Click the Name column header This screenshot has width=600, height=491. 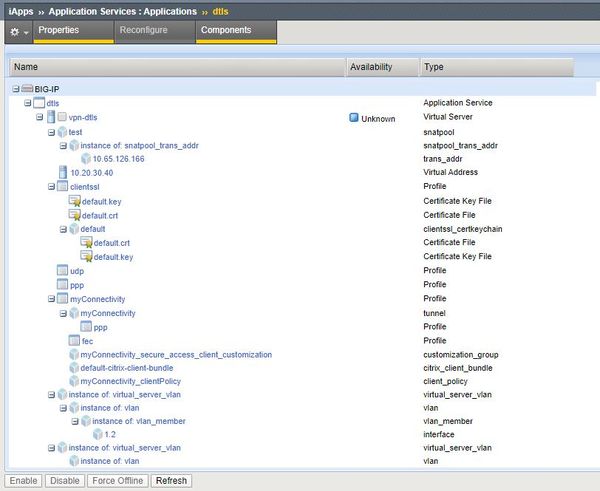(26, 67)
